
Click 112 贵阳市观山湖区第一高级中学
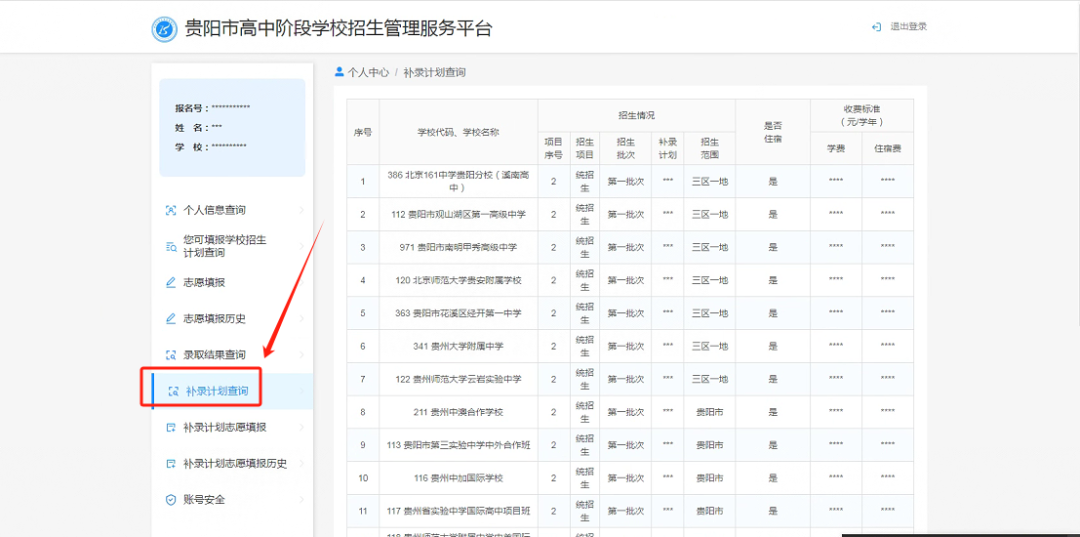point(458,214)
